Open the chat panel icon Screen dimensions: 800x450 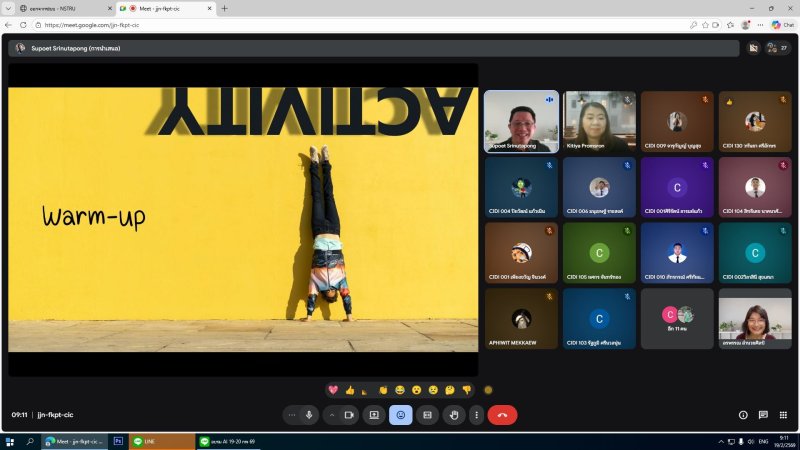pos(763,414)
